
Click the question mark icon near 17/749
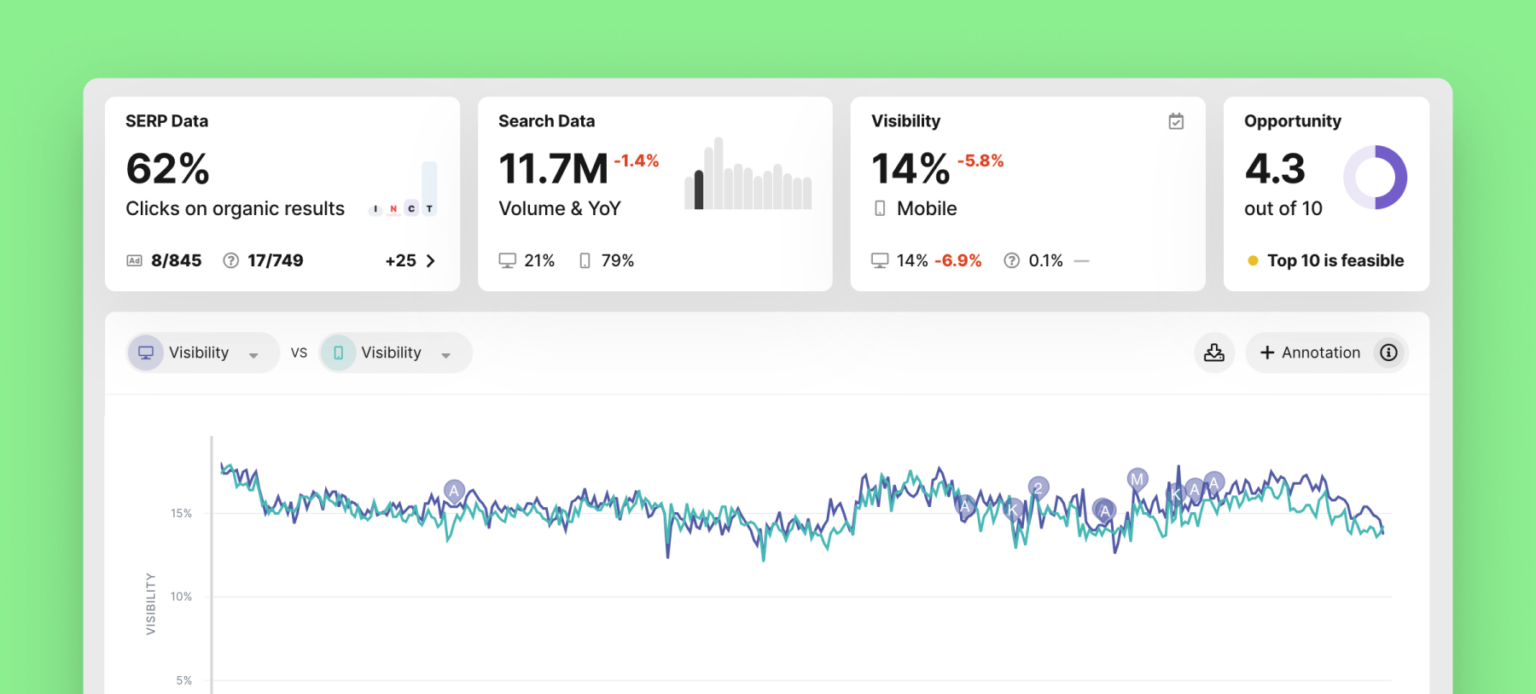tap(230, 260)
